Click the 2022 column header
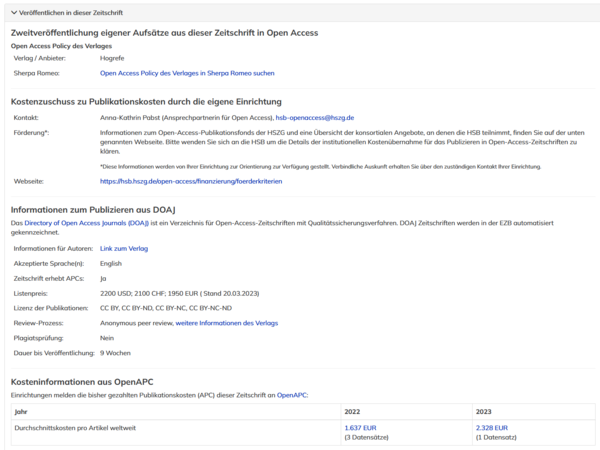 (352, 410)
